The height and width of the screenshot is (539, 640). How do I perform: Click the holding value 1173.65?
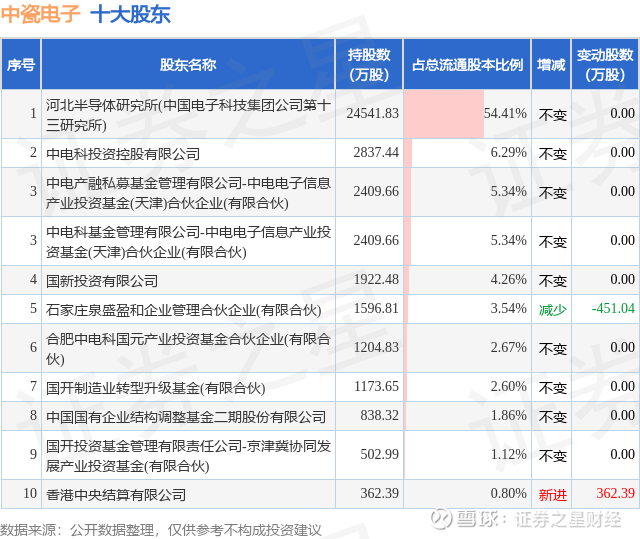(x=376, y=386)
